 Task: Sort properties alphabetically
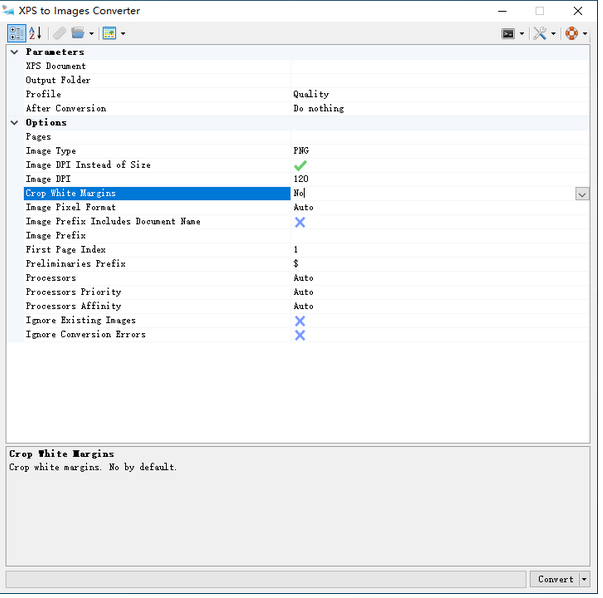point(35,33)
